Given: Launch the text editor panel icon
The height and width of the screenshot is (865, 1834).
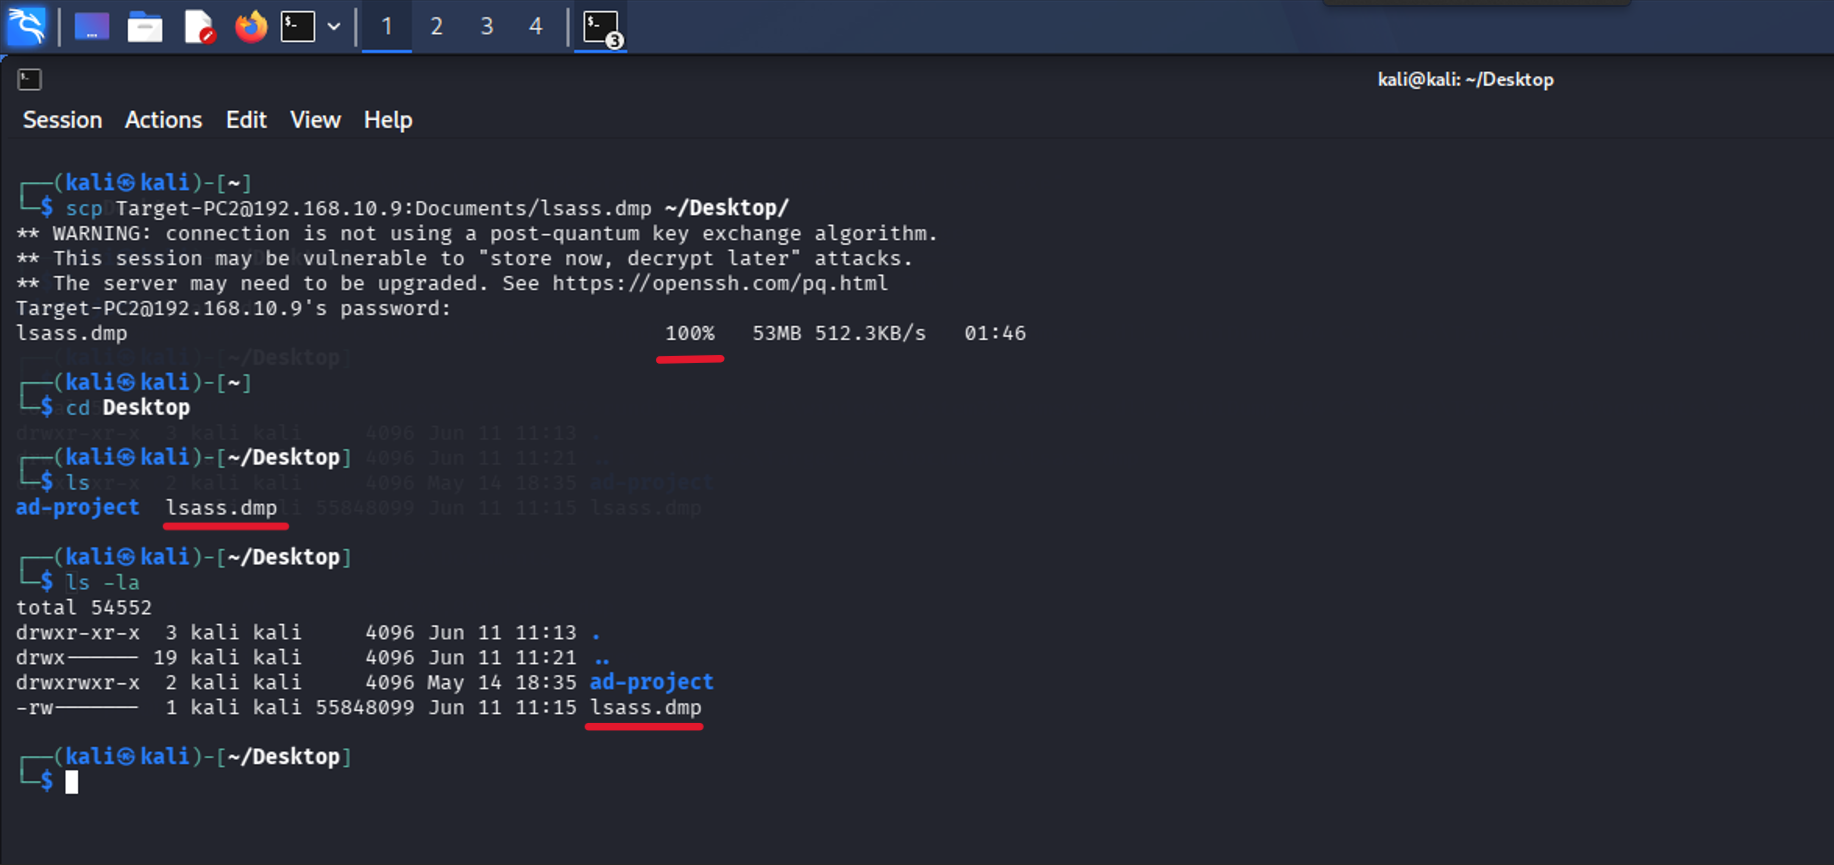Looking at the screenshot, I should click(x=199, y=27).
